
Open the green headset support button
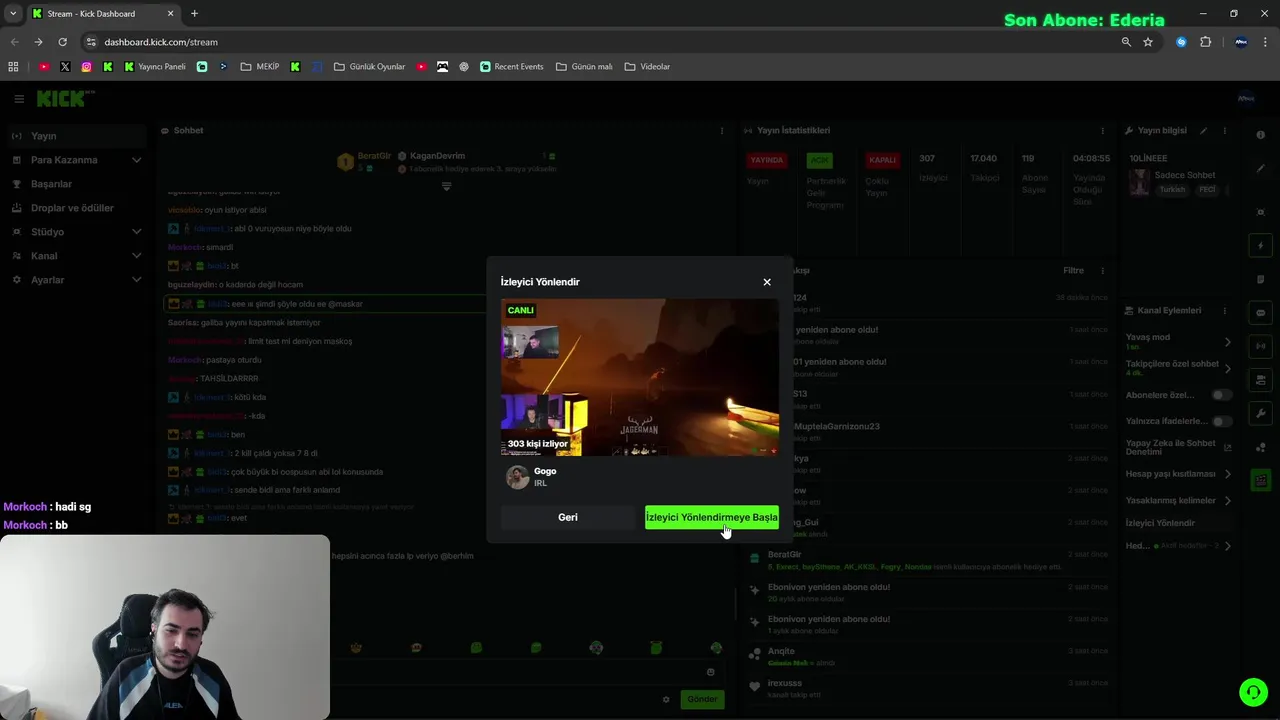(x=1253, y=692)
